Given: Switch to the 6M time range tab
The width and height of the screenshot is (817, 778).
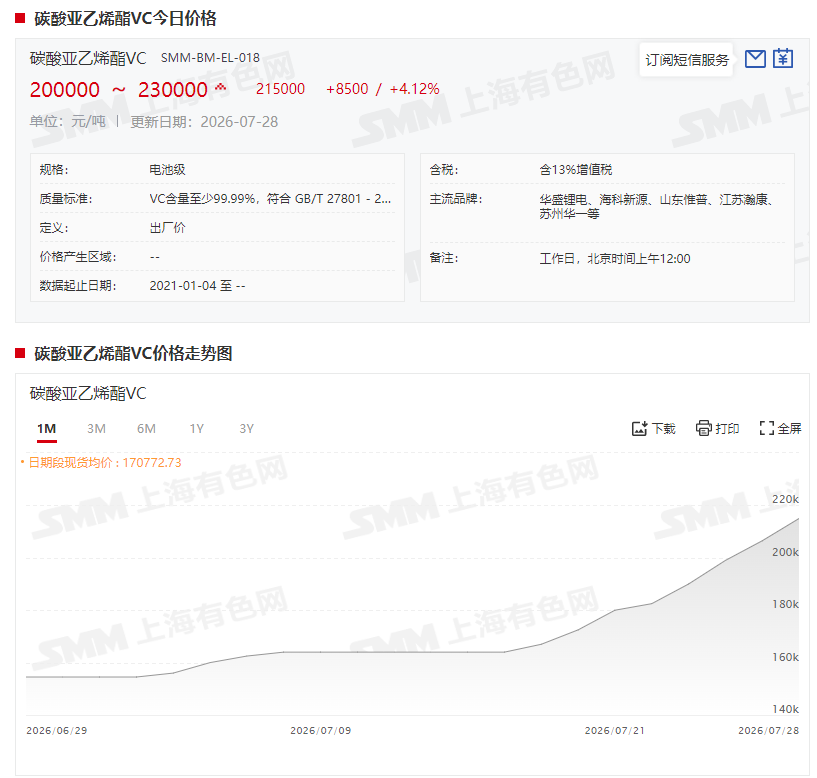Looking at the screenshot, I should click(x=146, y=429).
